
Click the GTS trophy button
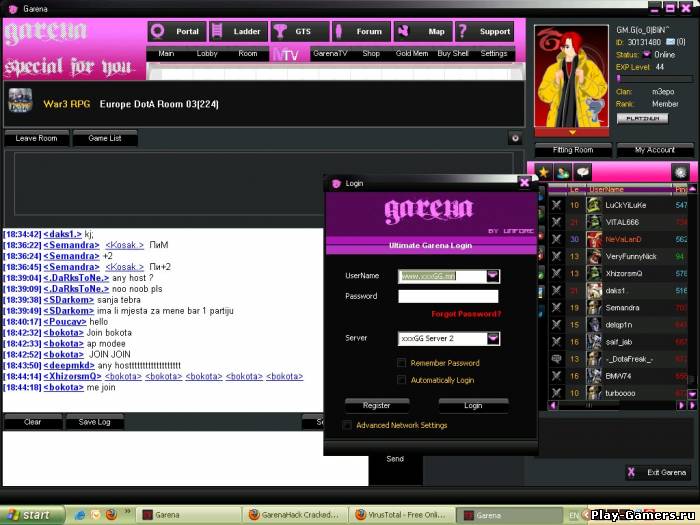coord(300,32)
